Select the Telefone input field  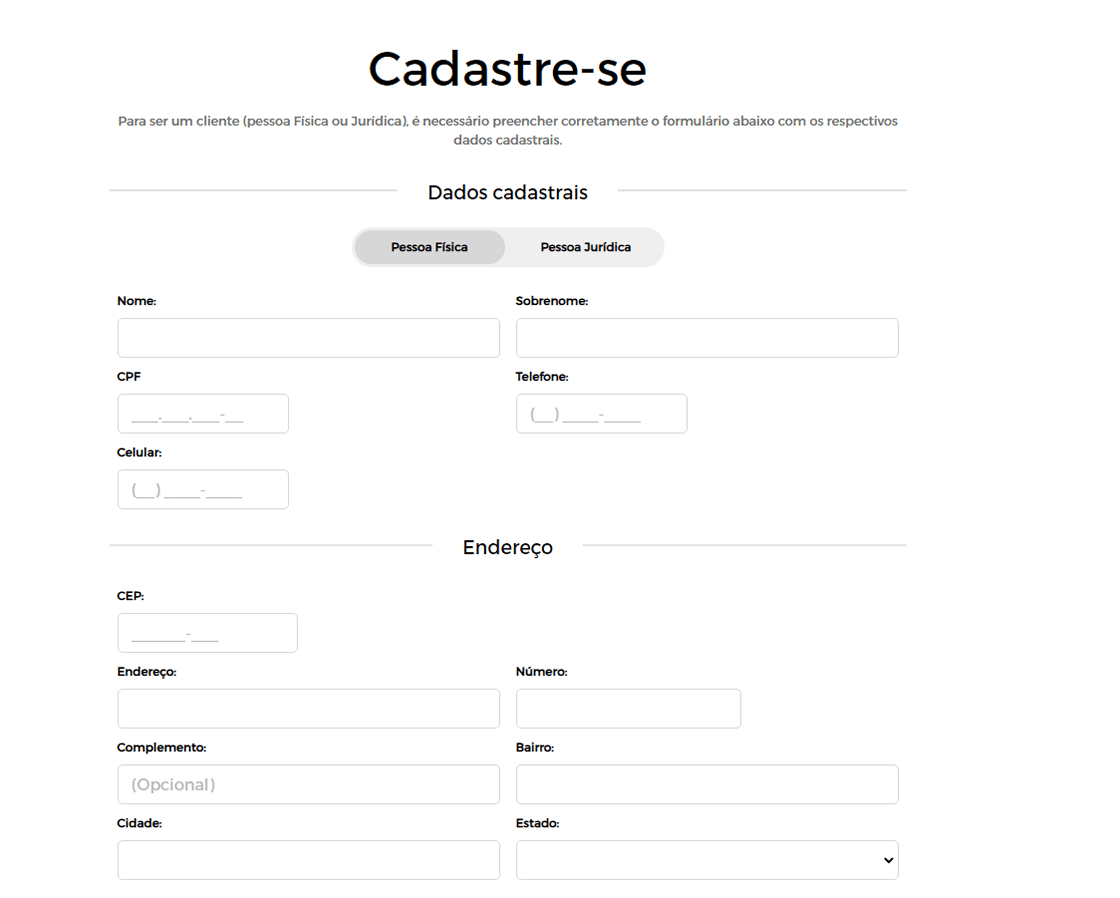601,414
